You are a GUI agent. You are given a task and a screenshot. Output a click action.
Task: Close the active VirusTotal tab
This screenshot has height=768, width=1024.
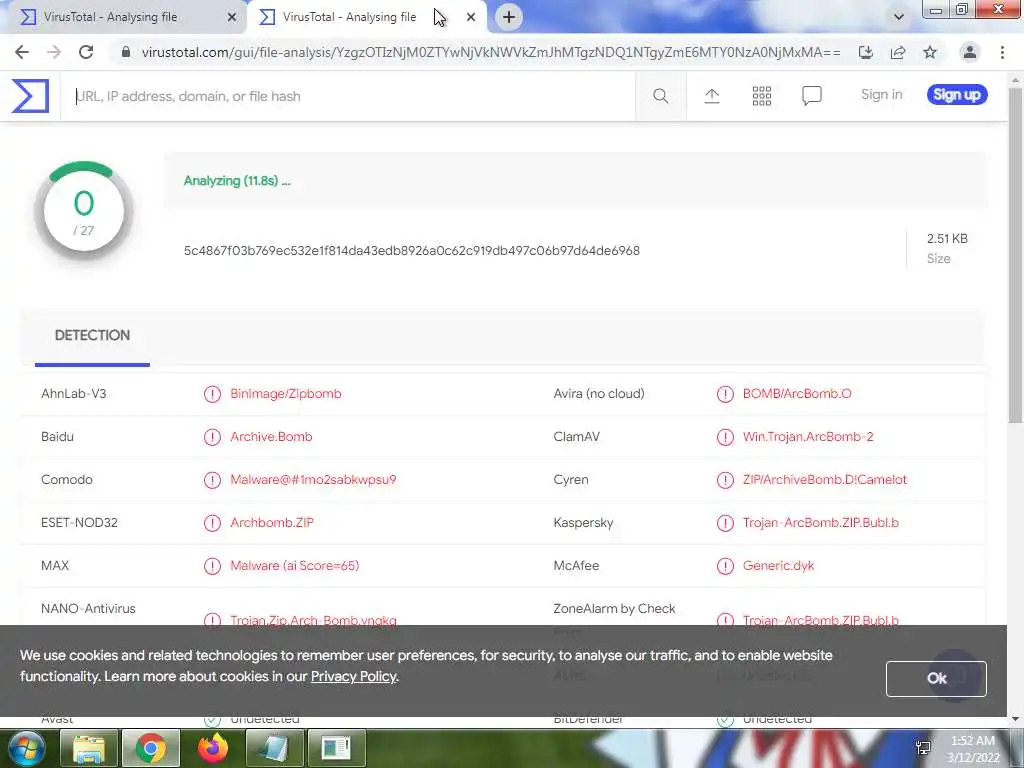(471, 18)
